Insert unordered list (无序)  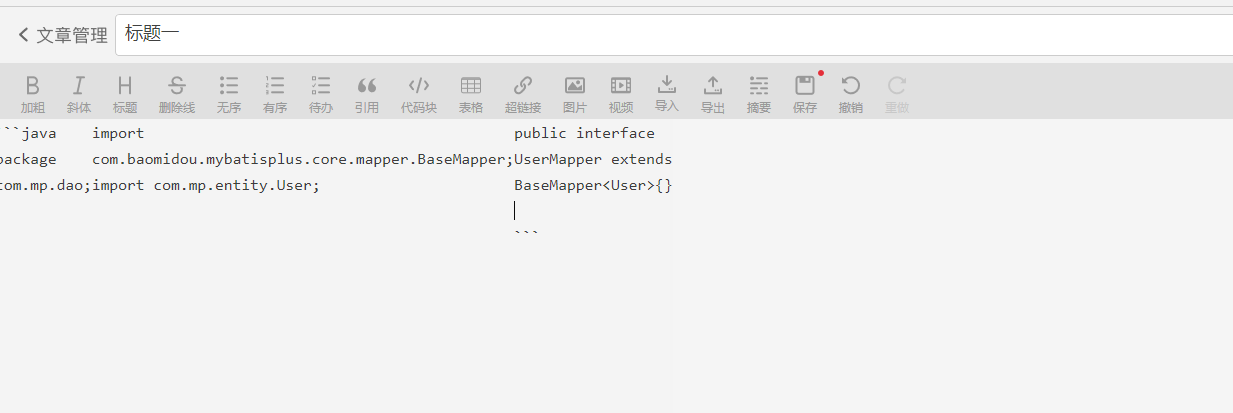tap(229, 95)
